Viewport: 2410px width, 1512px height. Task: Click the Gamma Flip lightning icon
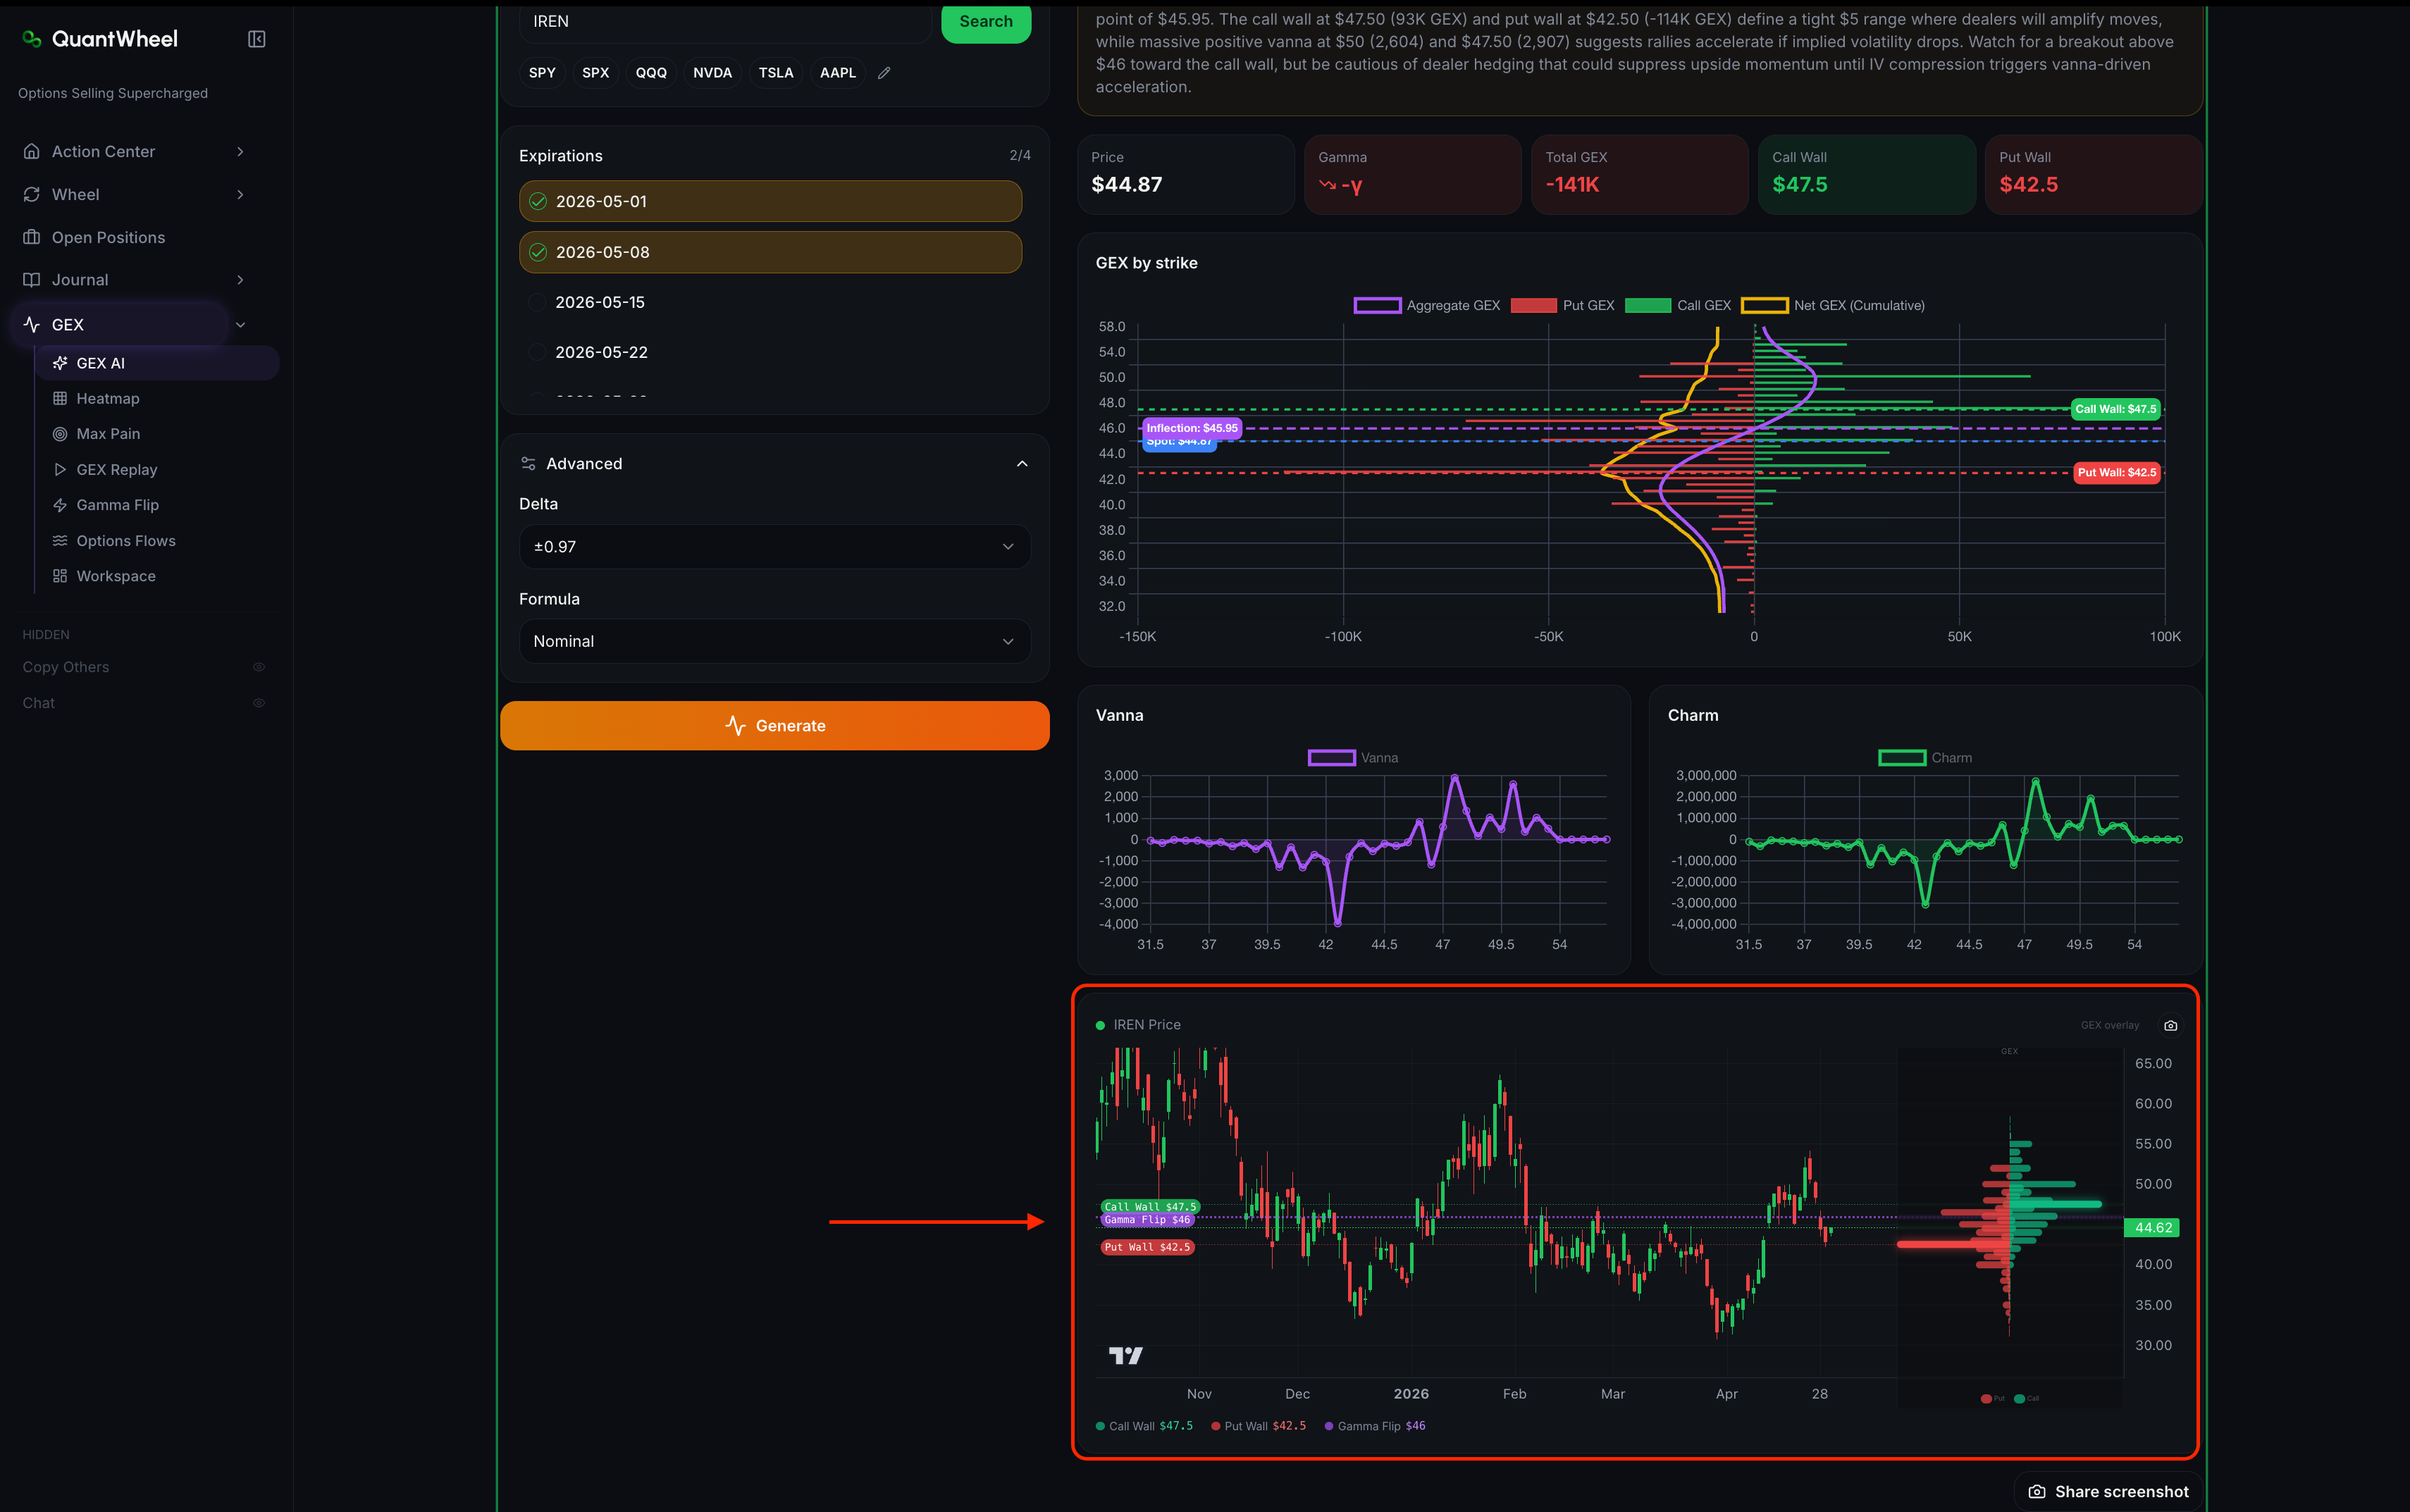coord(60,505)
